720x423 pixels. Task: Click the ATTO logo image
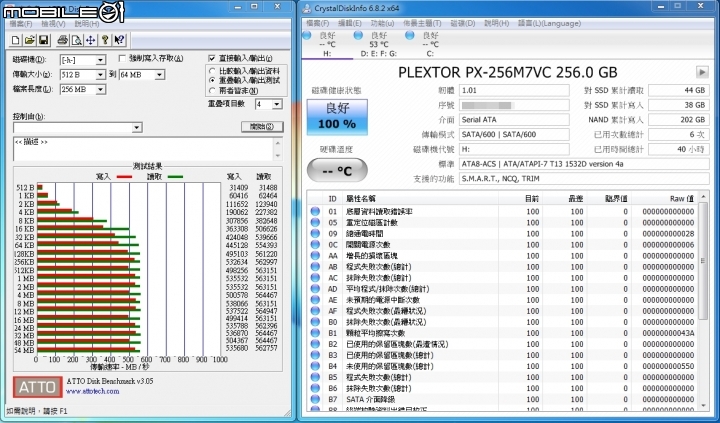pos(38,387)
